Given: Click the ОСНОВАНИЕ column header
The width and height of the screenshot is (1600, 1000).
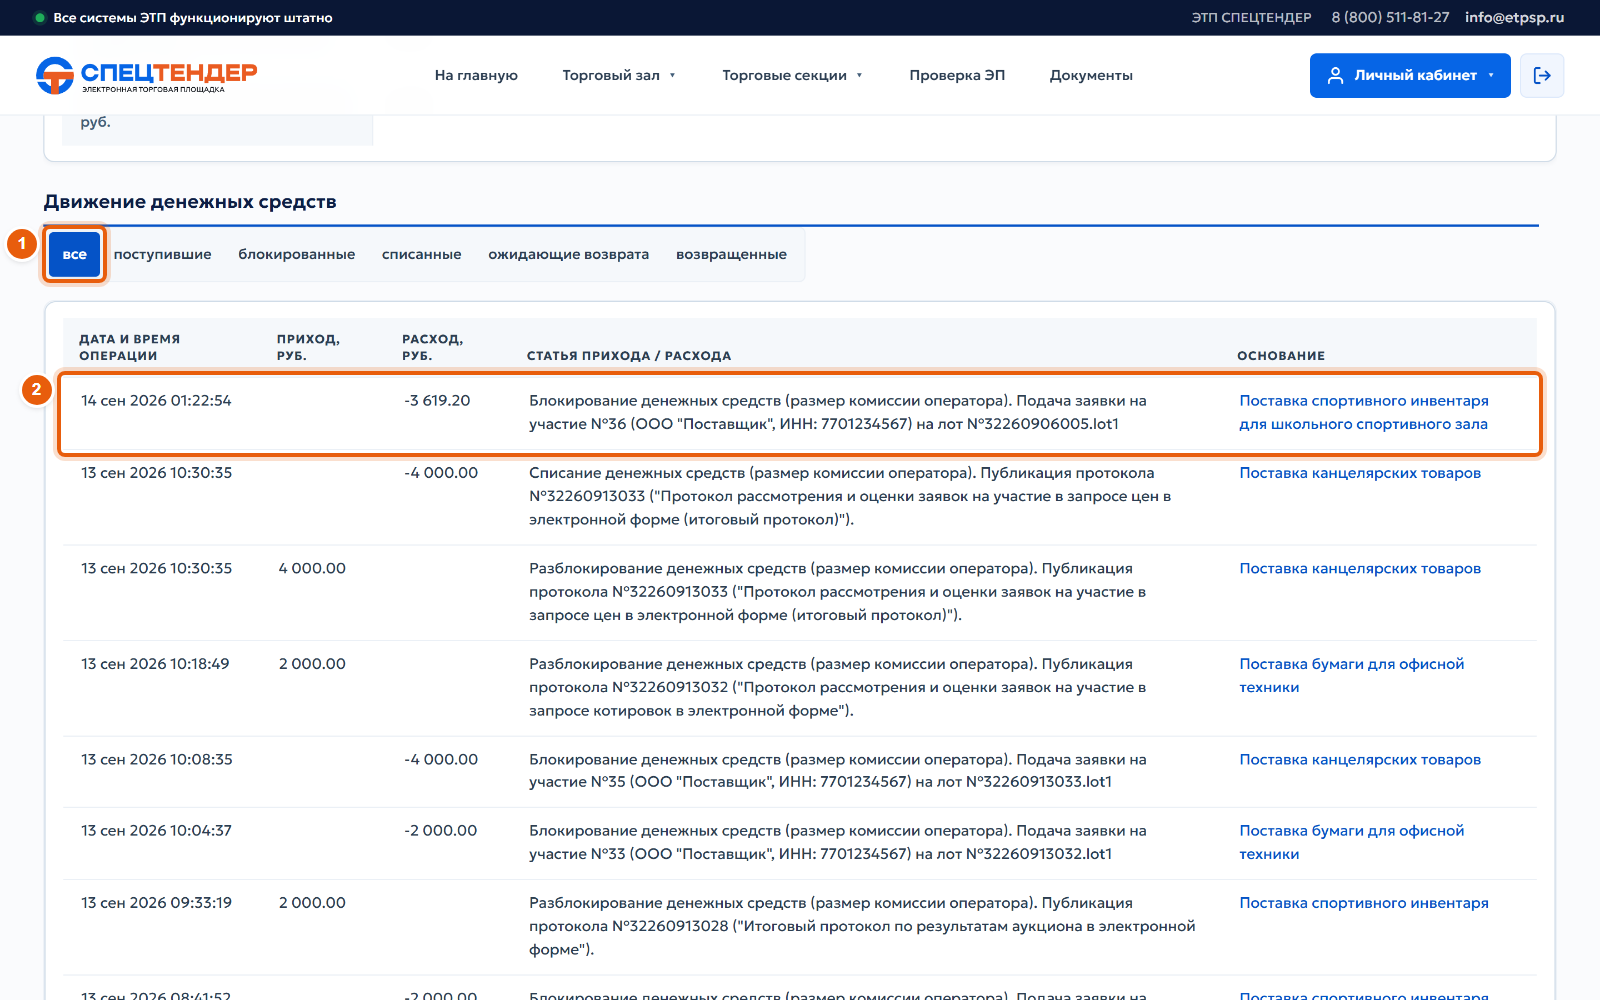Looking at the screenshot, I should (1281, 356).
